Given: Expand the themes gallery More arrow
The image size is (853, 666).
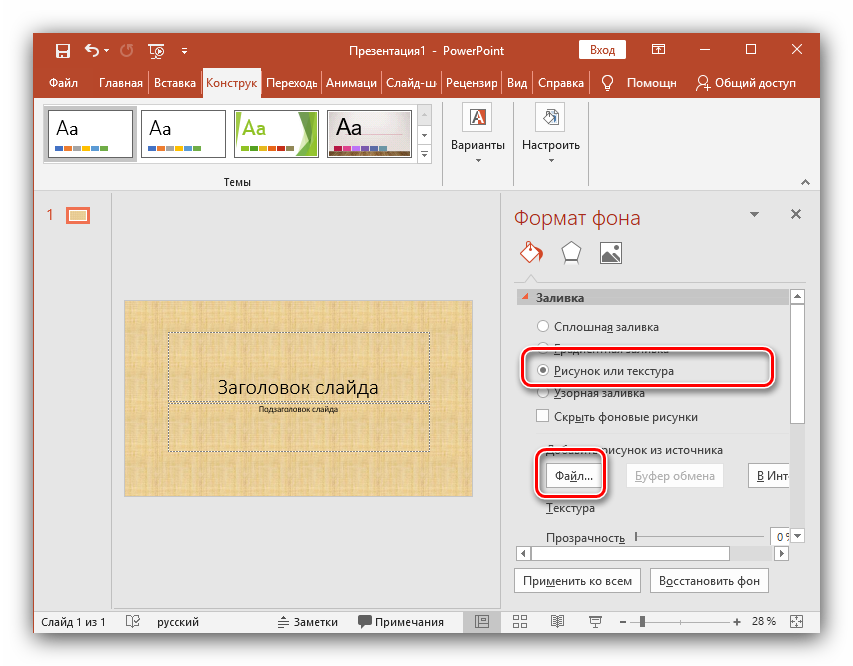Looking at the screenshot, I should tap(424, 155).
